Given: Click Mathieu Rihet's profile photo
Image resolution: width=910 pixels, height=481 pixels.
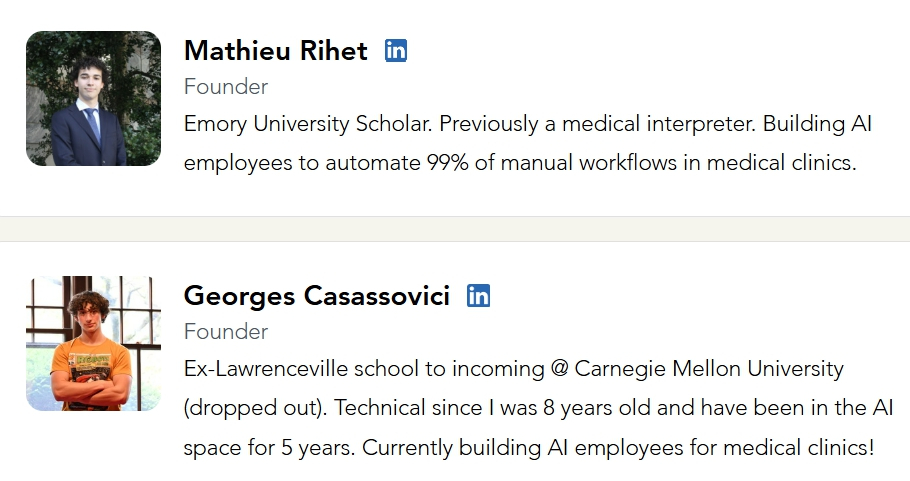Looking at the screenshot, I should pos(93,98).
